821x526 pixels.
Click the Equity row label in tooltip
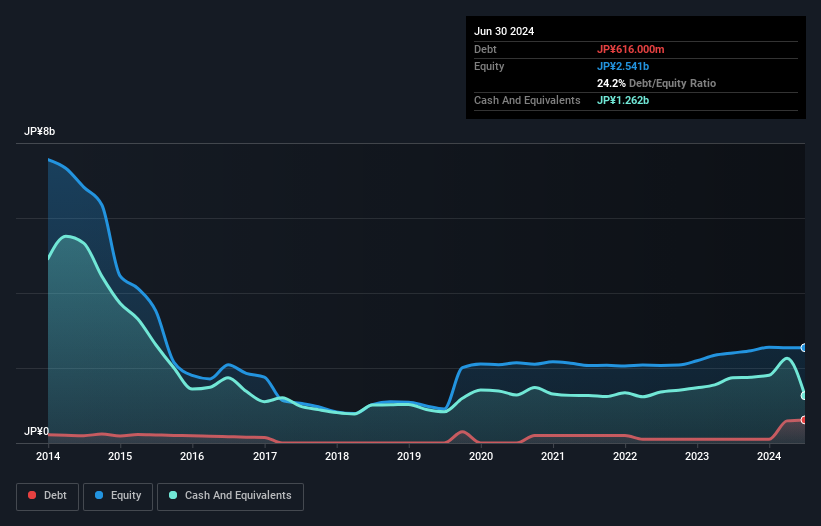tap(489, 66)
